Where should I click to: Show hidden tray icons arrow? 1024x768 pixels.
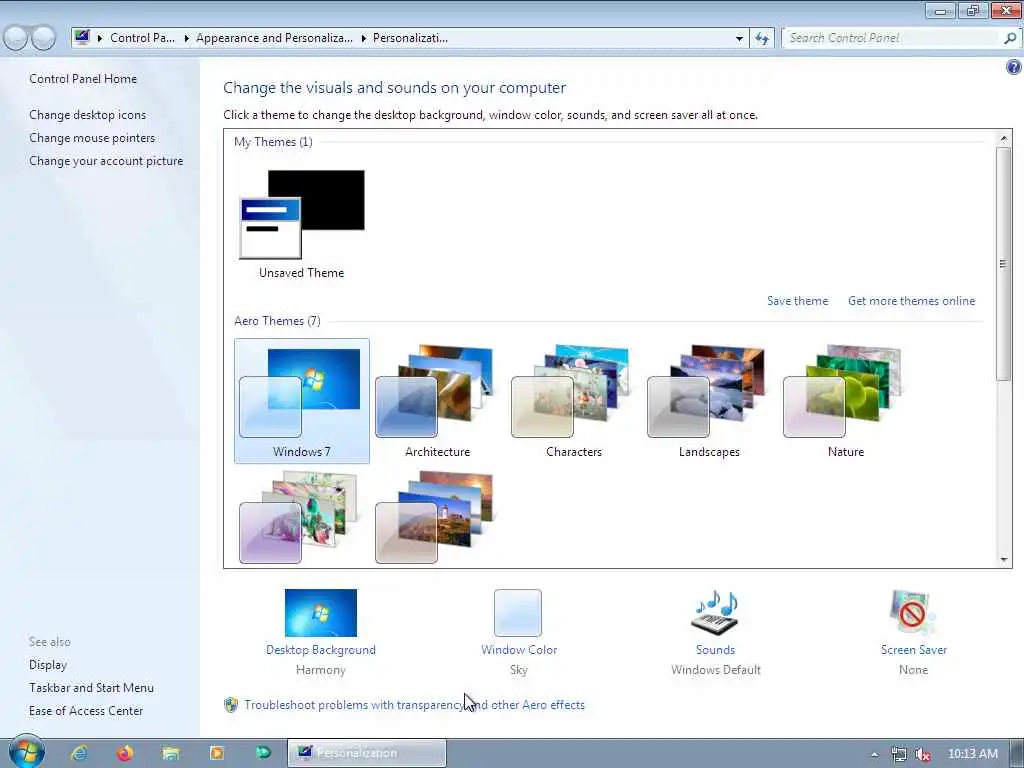pyautogui.click(x=874, y=754)
